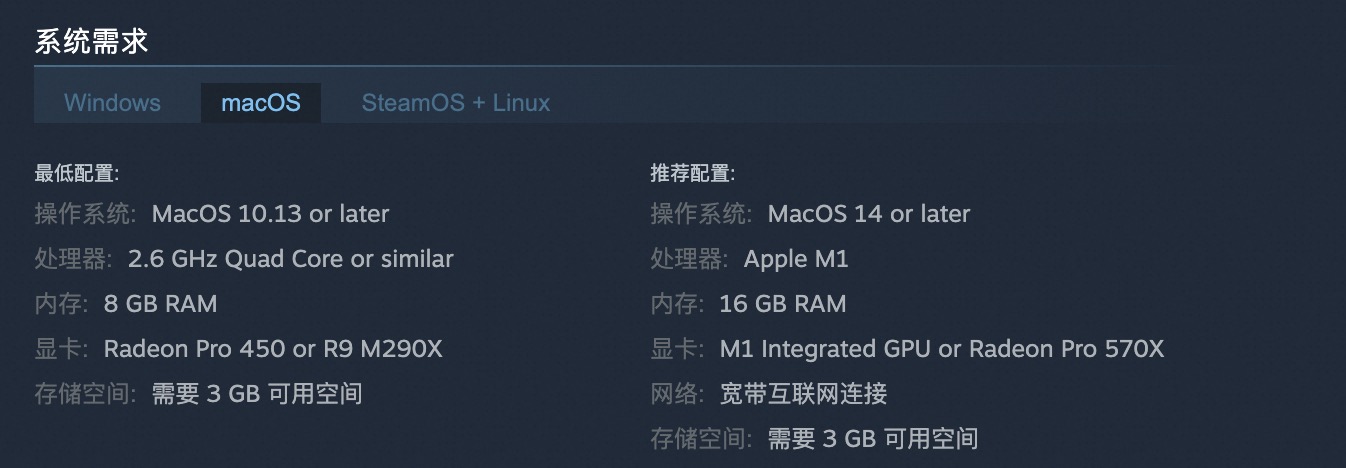Screen dimensions: 1346x468
Task: Click 需要 3 GB 可用空间 under 最低配置
Action: coord(257,394)
